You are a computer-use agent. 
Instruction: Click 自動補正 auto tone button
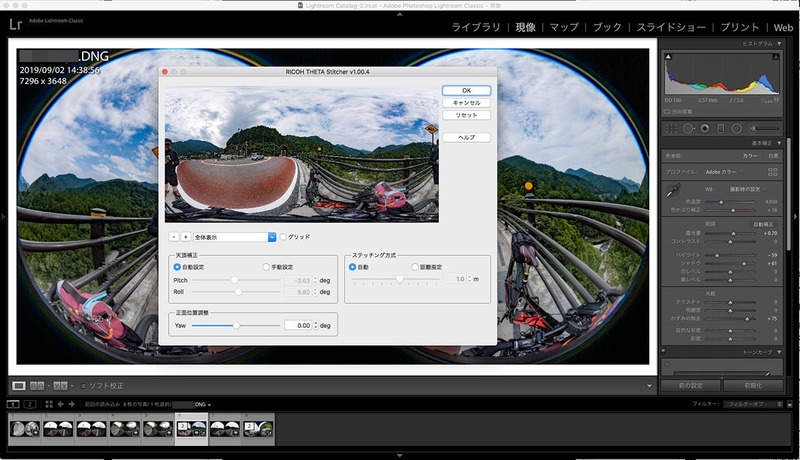763,224
